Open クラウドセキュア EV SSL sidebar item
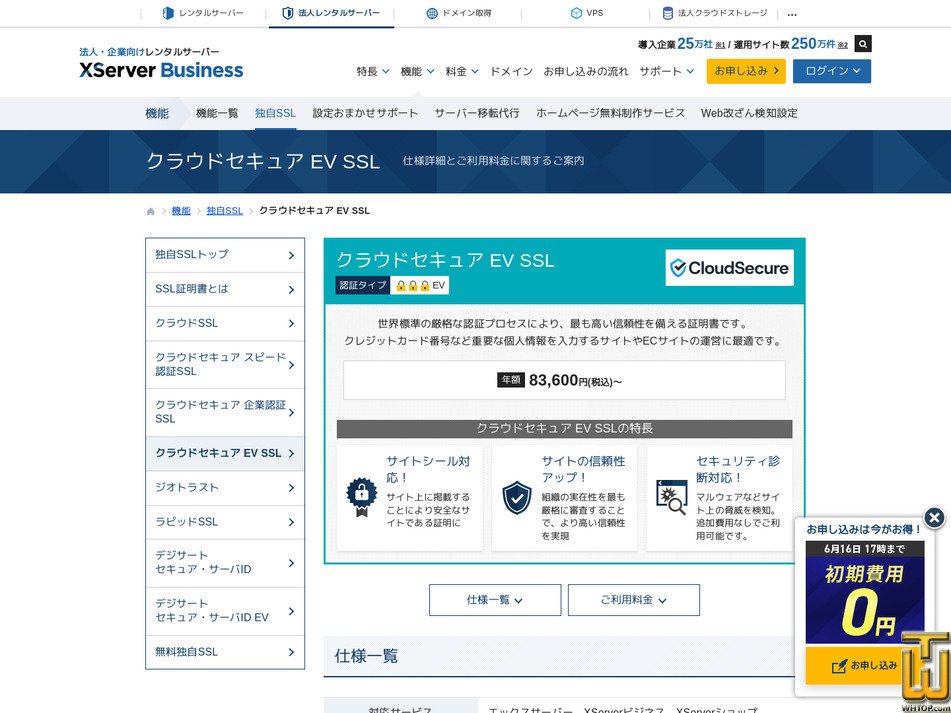 tap(225, 454)
